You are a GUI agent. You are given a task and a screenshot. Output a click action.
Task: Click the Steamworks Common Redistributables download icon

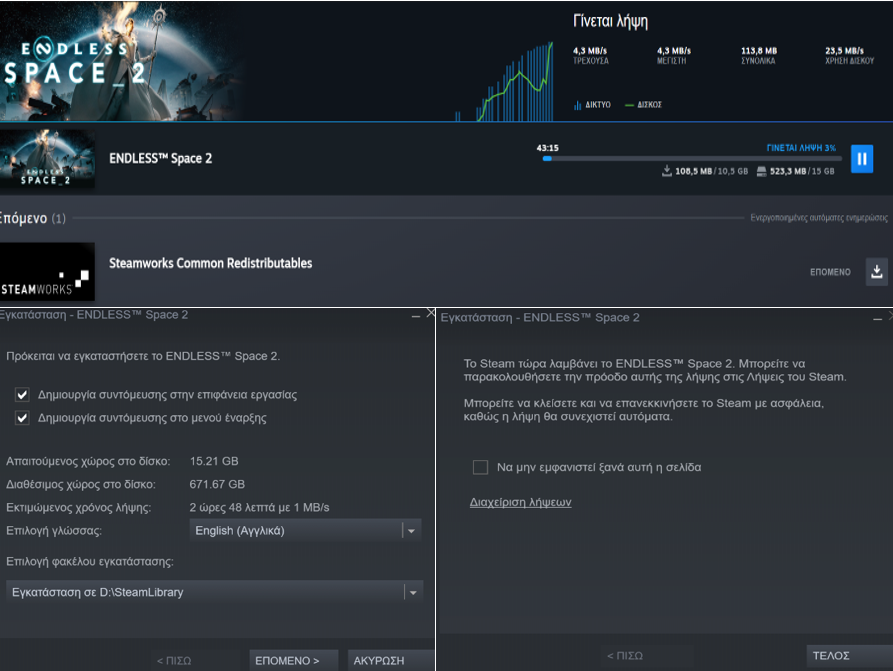coord(876,272)
